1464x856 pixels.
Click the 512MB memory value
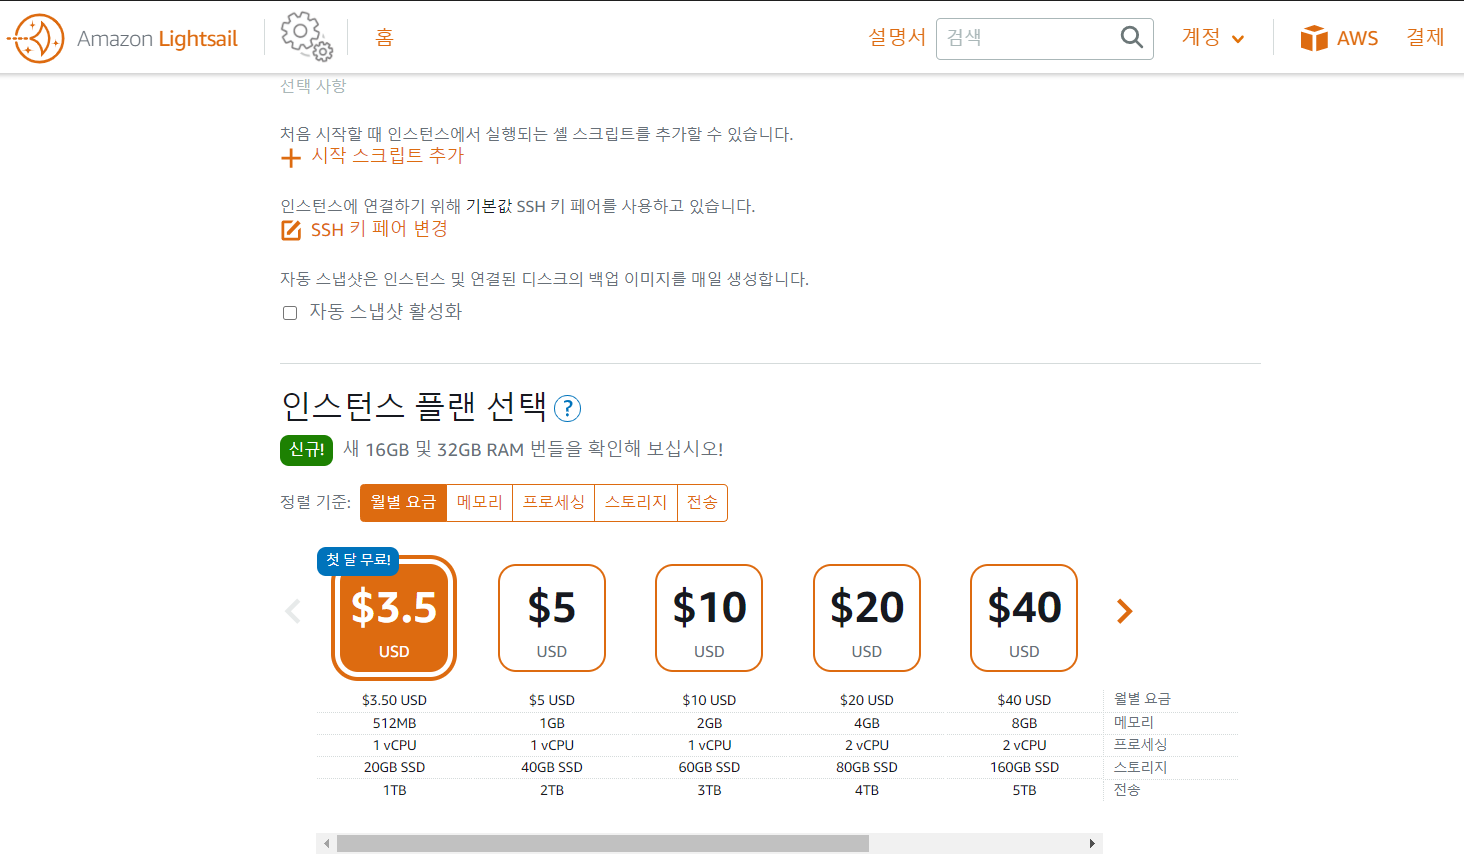tap(394, 723)
